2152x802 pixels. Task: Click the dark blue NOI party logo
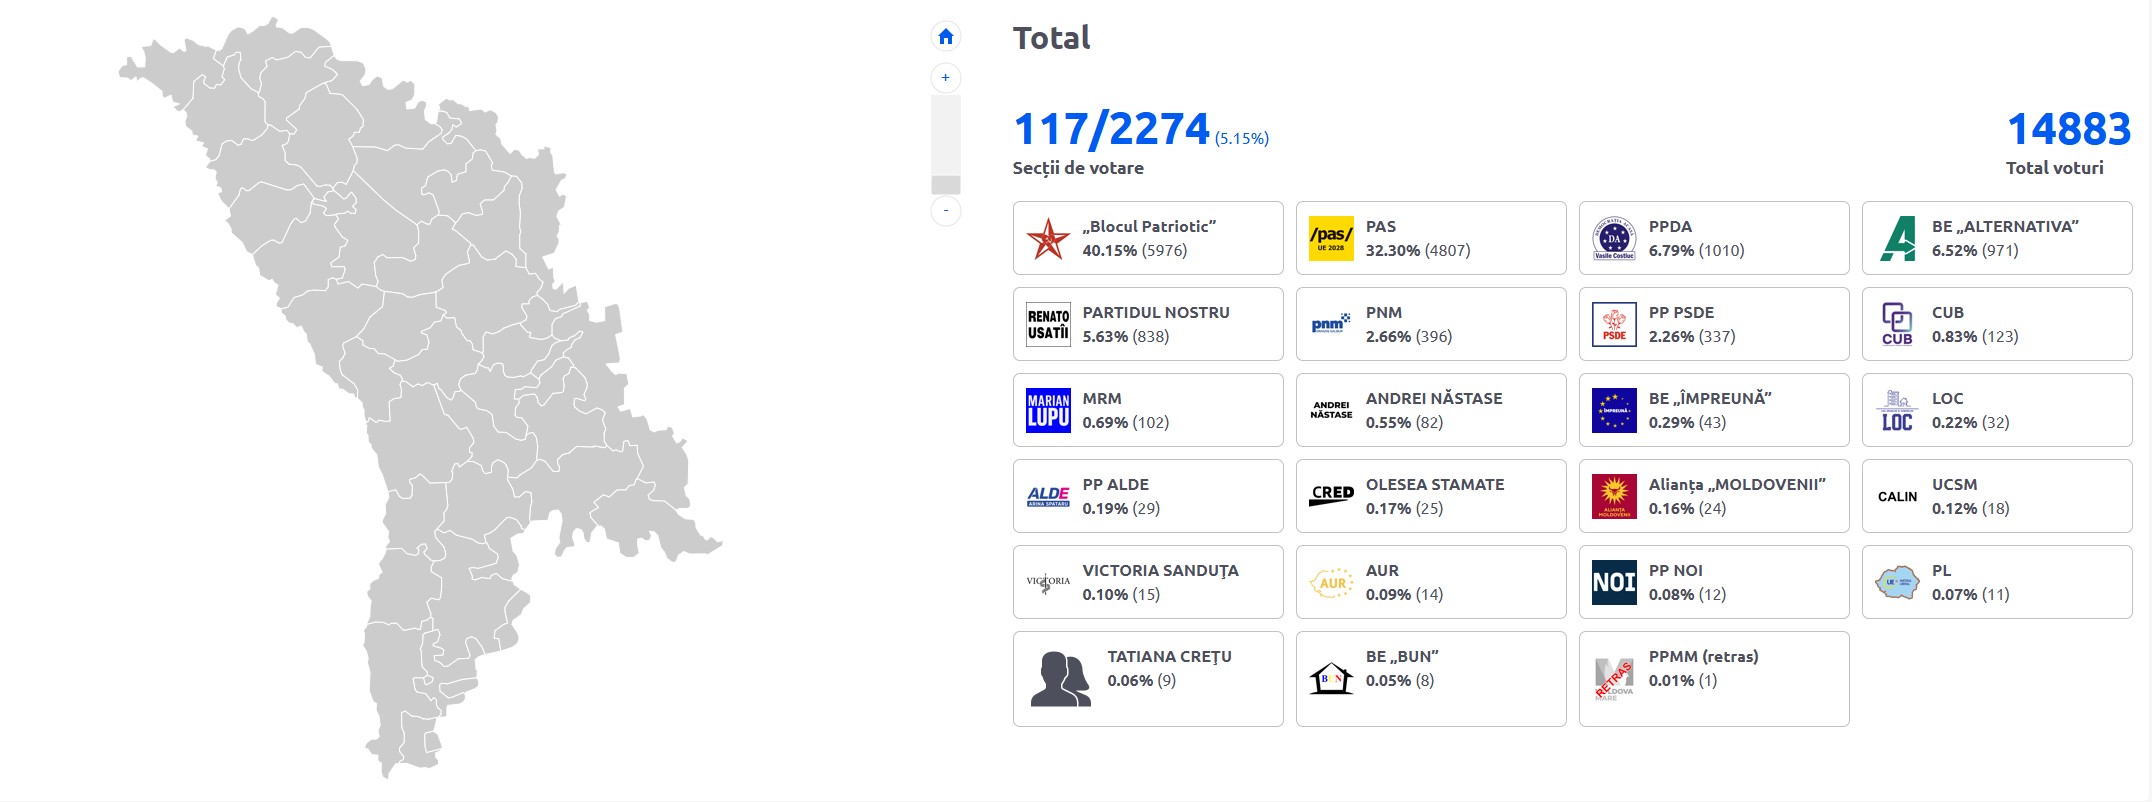(x=1614, y=583)
